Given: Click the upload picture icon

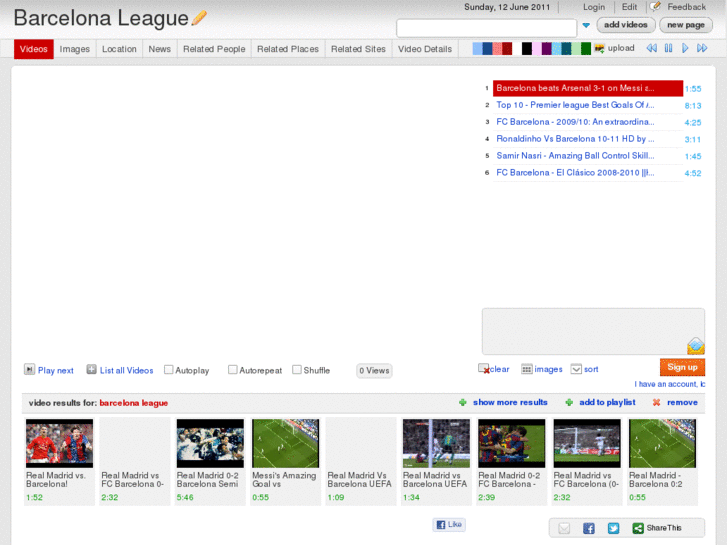Looking at the screenshot, I should (599, 48).
